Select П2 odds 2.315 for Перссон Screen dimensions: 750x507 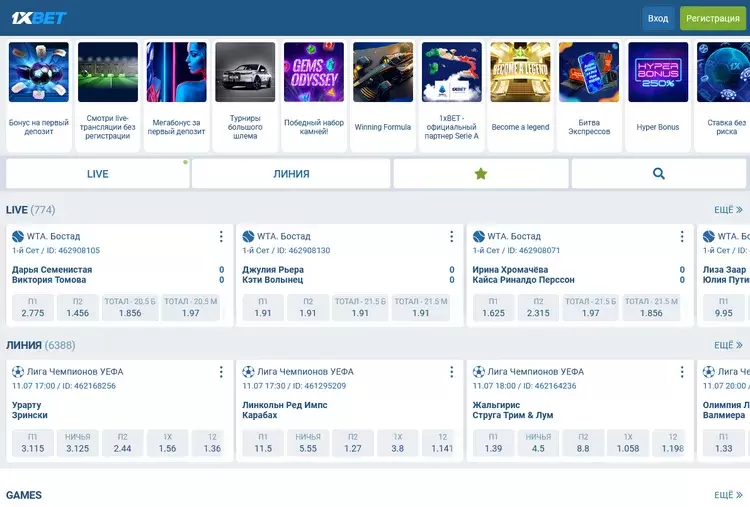[538, 308]
